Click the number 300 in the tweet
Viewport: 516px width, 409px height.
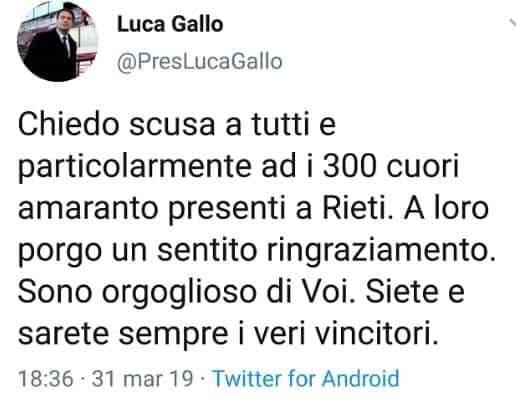(349, 166)
